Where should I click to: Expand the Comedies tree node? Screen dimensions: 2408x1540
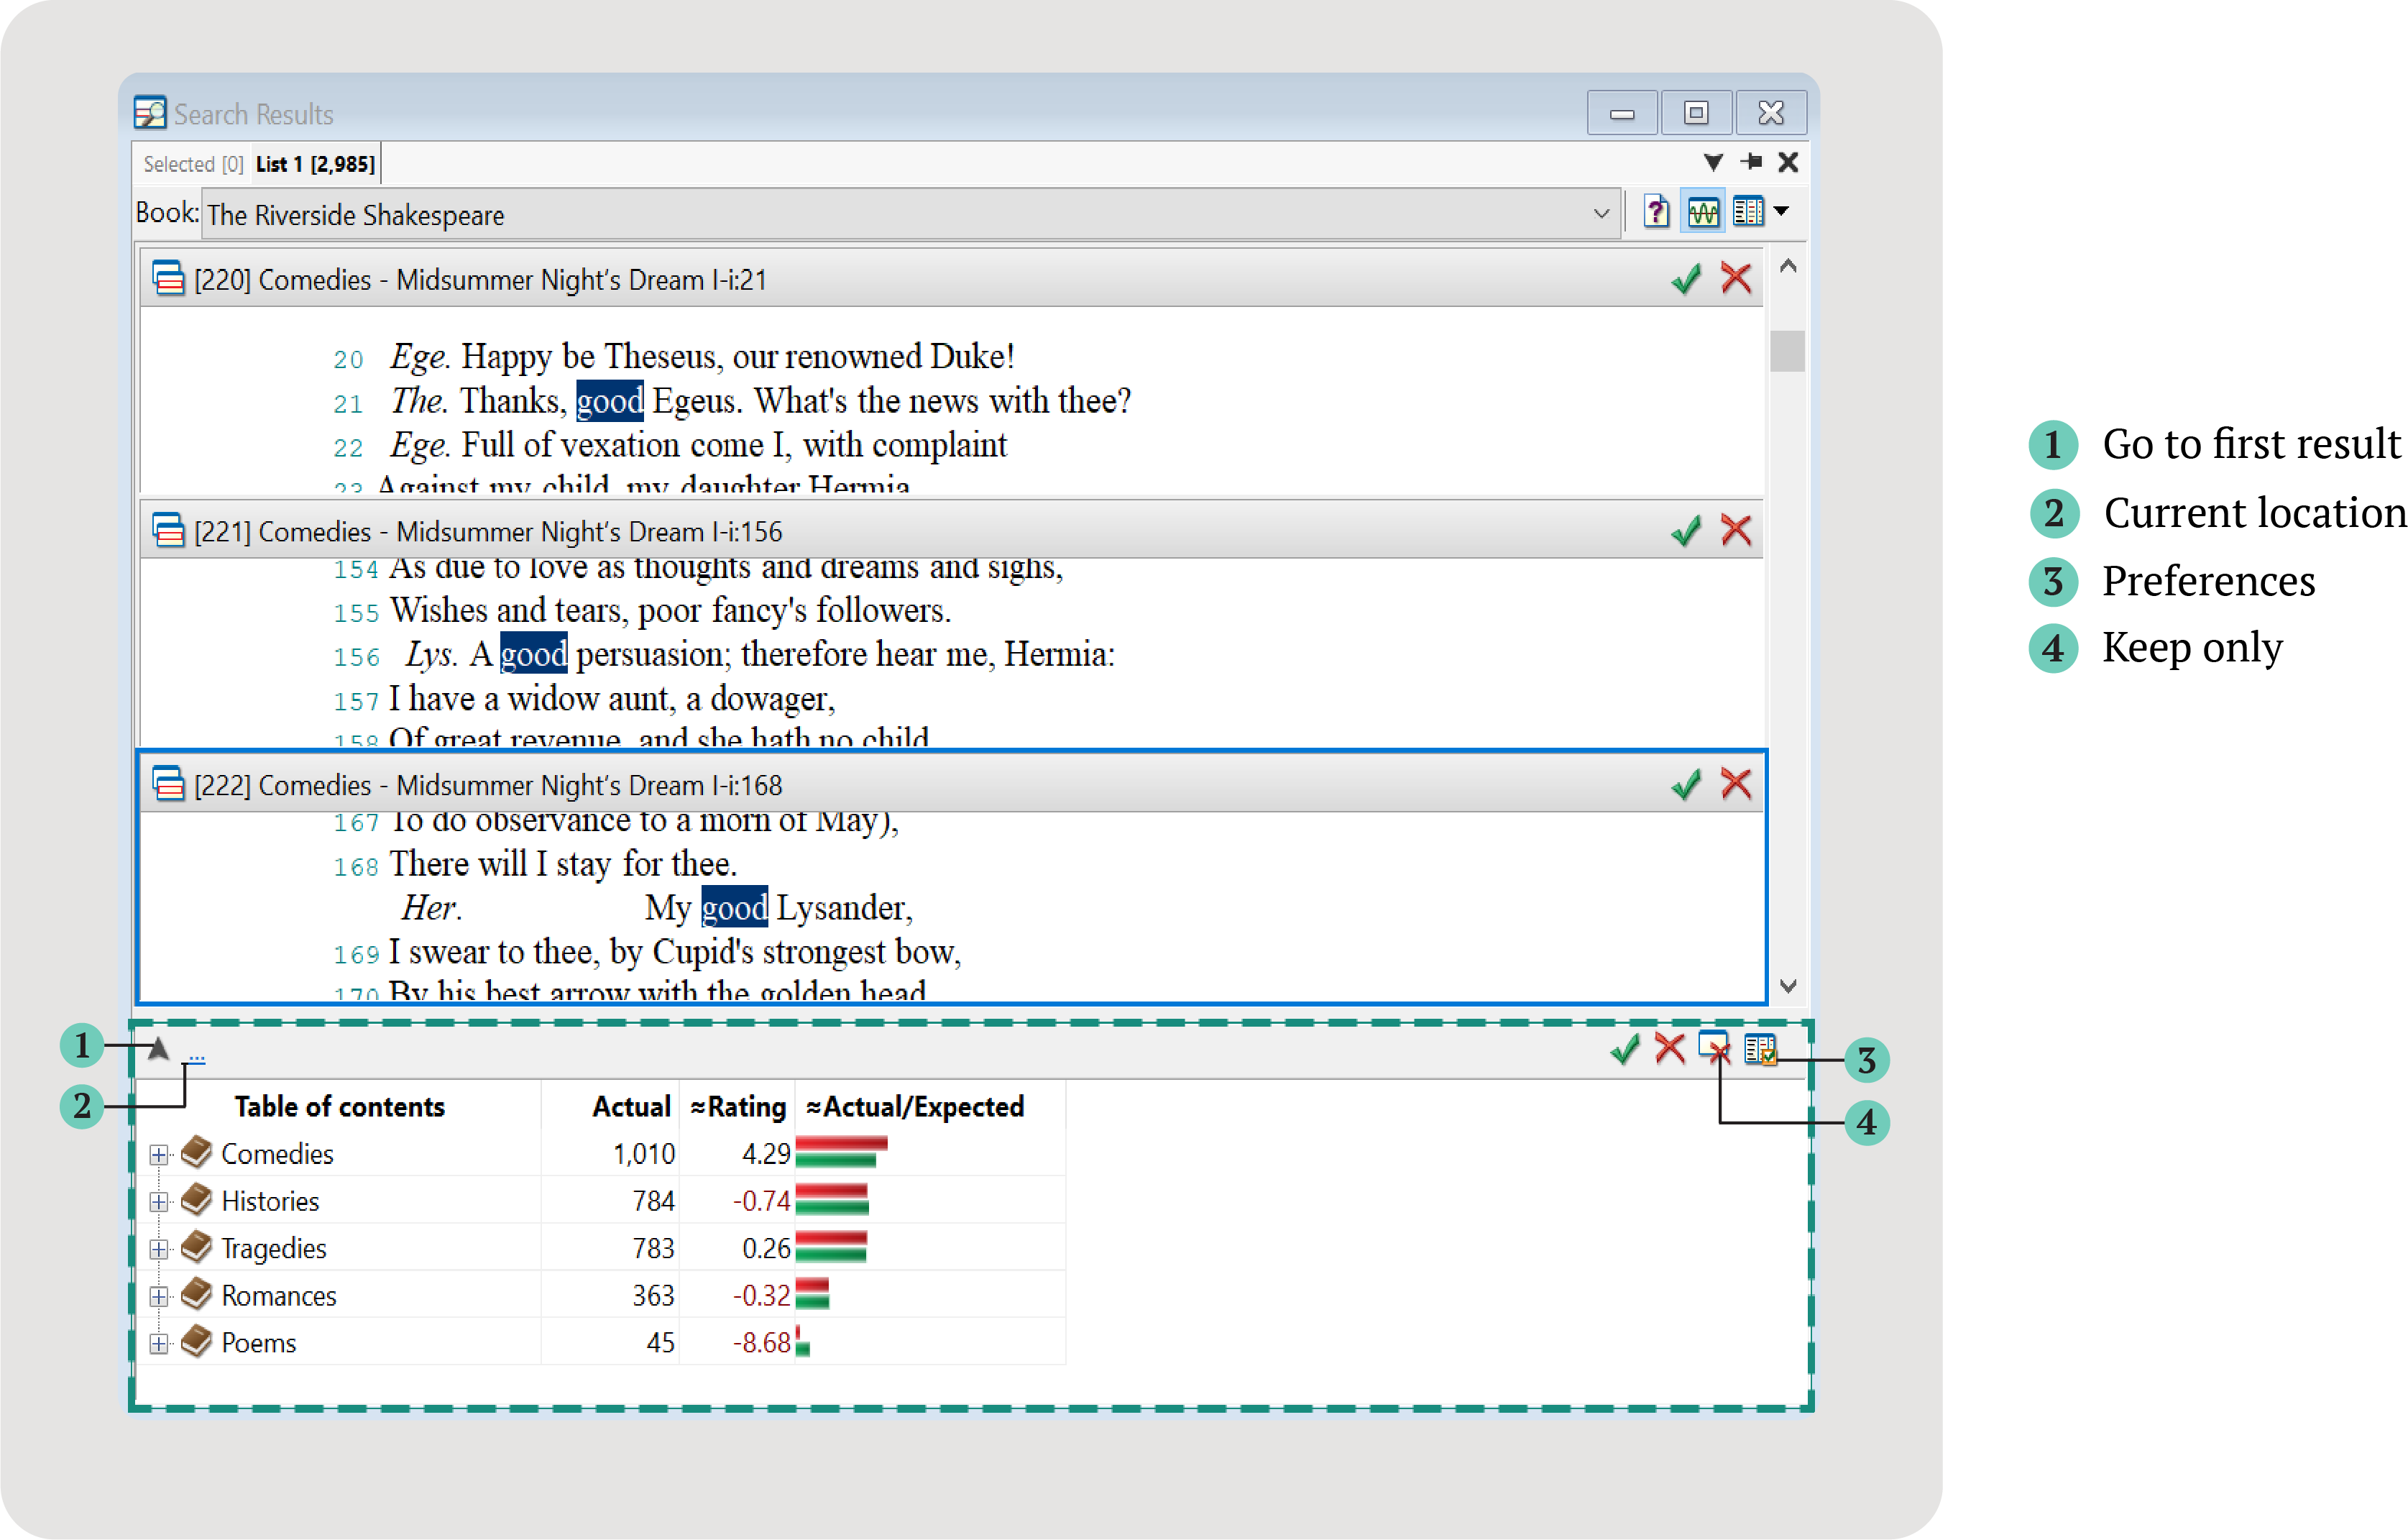point(158,1155)
